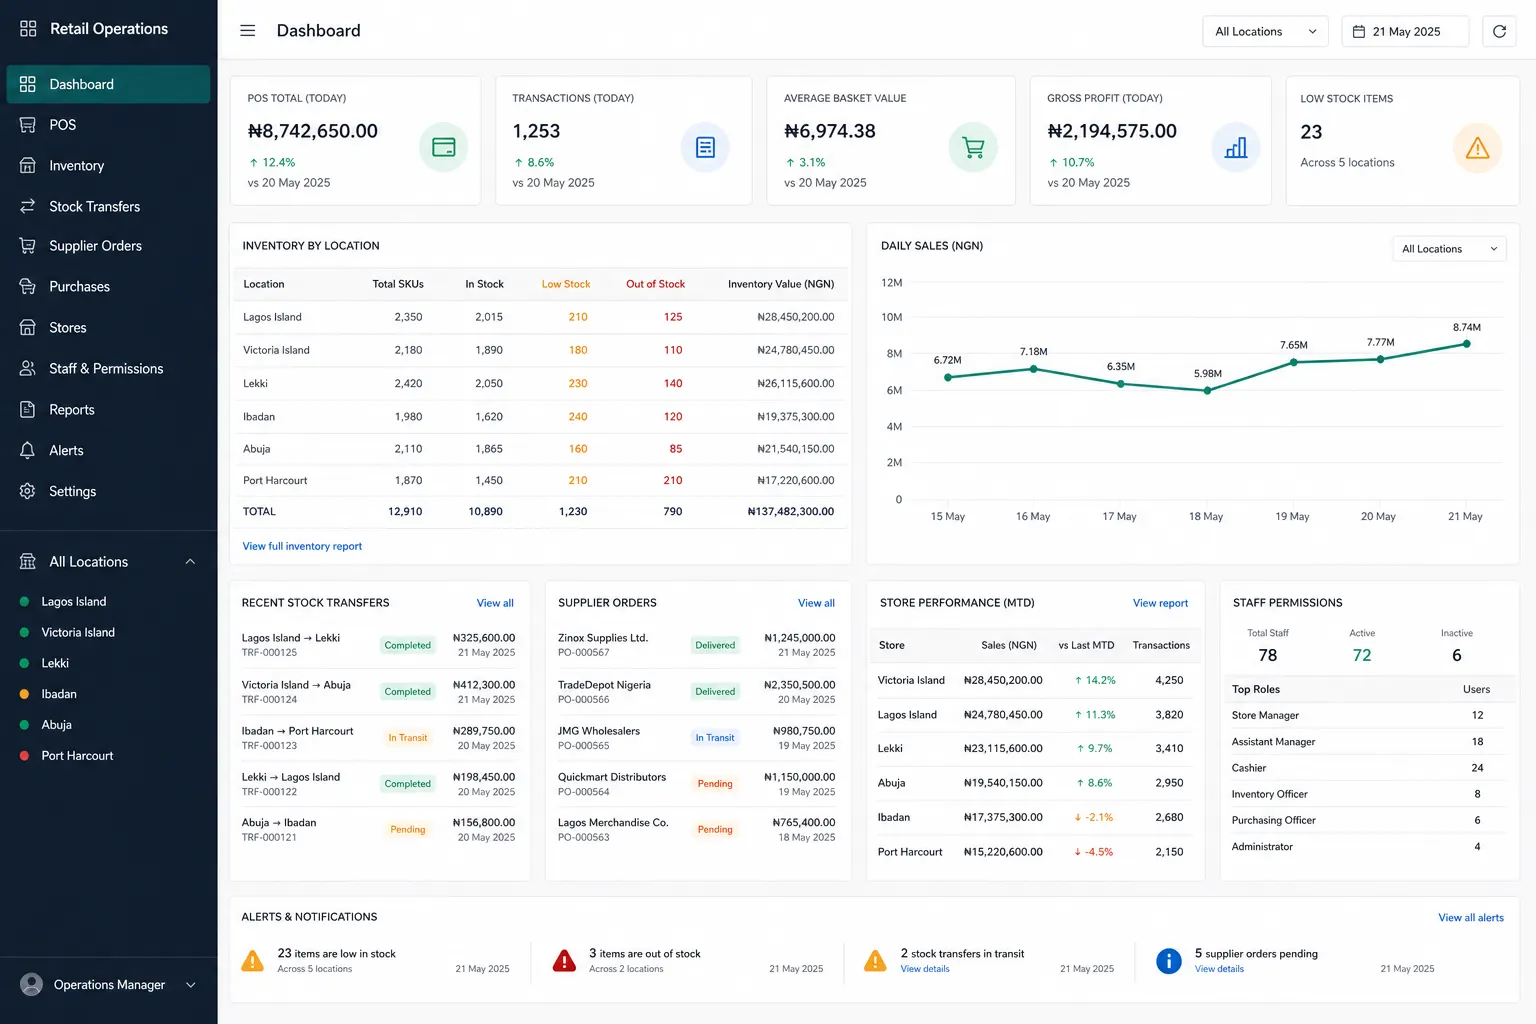The width and height of the screenshot is (1536, 1024).
Task: Click the low in stock yellow warning icon
Action: click(x=253, y=961)
